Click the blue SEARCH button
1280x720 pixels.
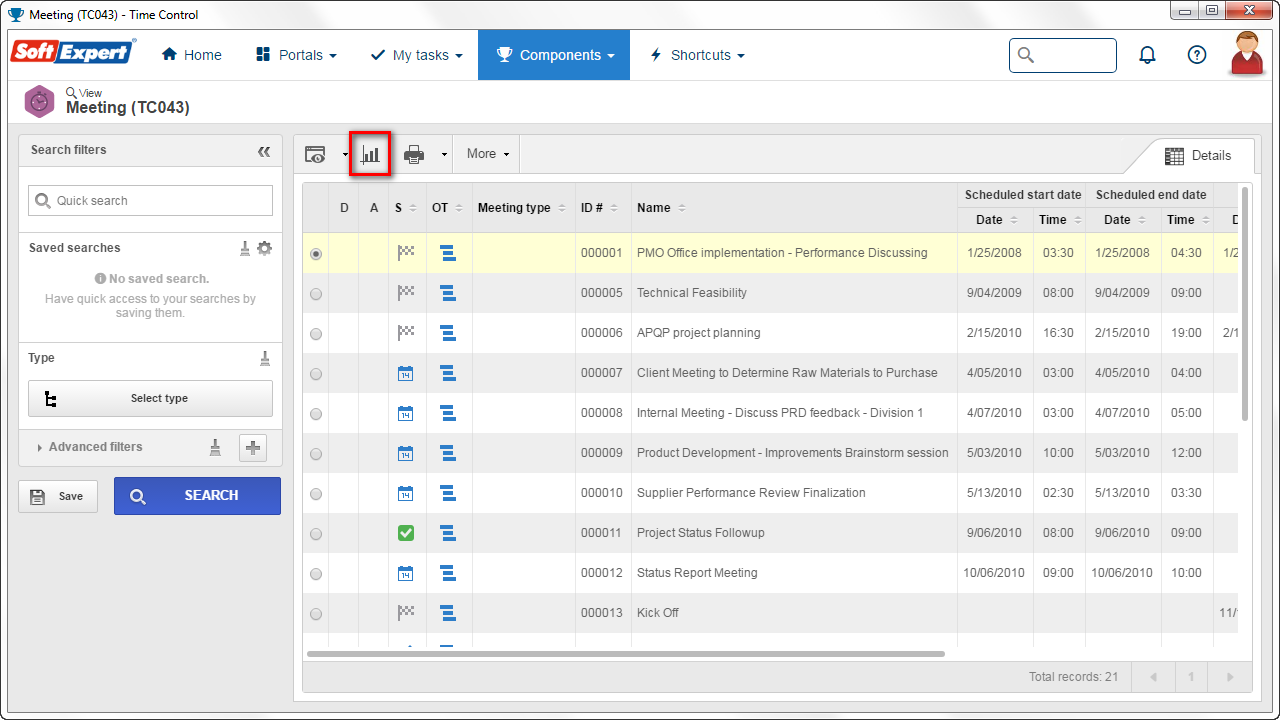[197, 496]
